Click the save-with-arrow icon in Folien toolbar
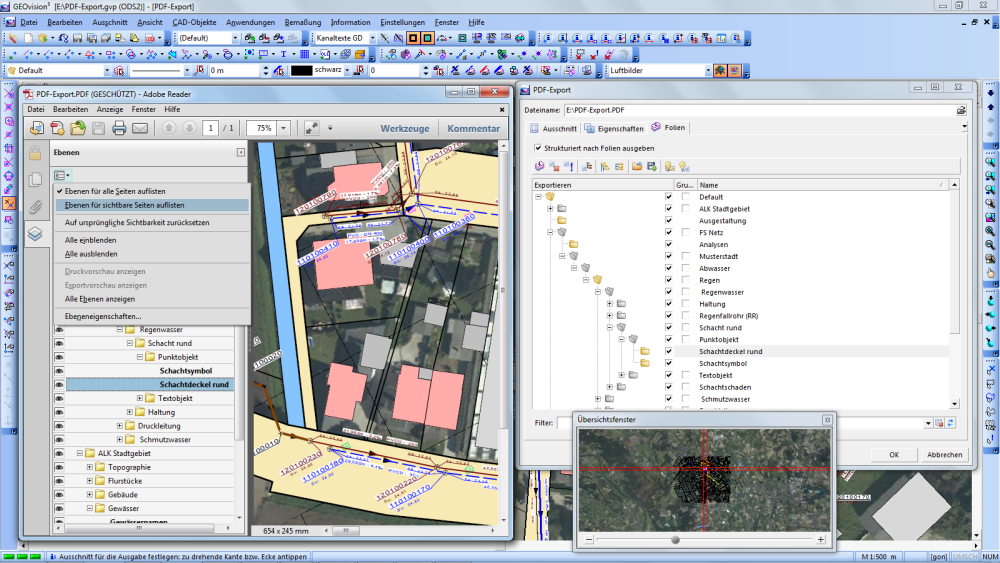 pos(651,166)
